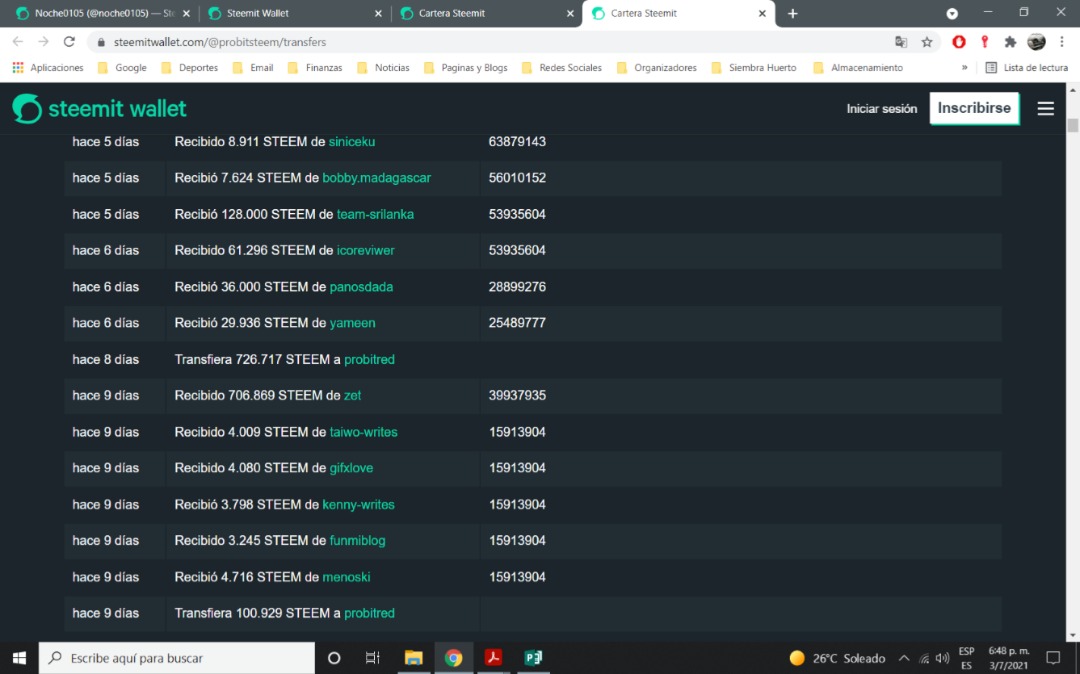Open Task View in taskbar
1080x674 pixels.
(x=373, y=658)
